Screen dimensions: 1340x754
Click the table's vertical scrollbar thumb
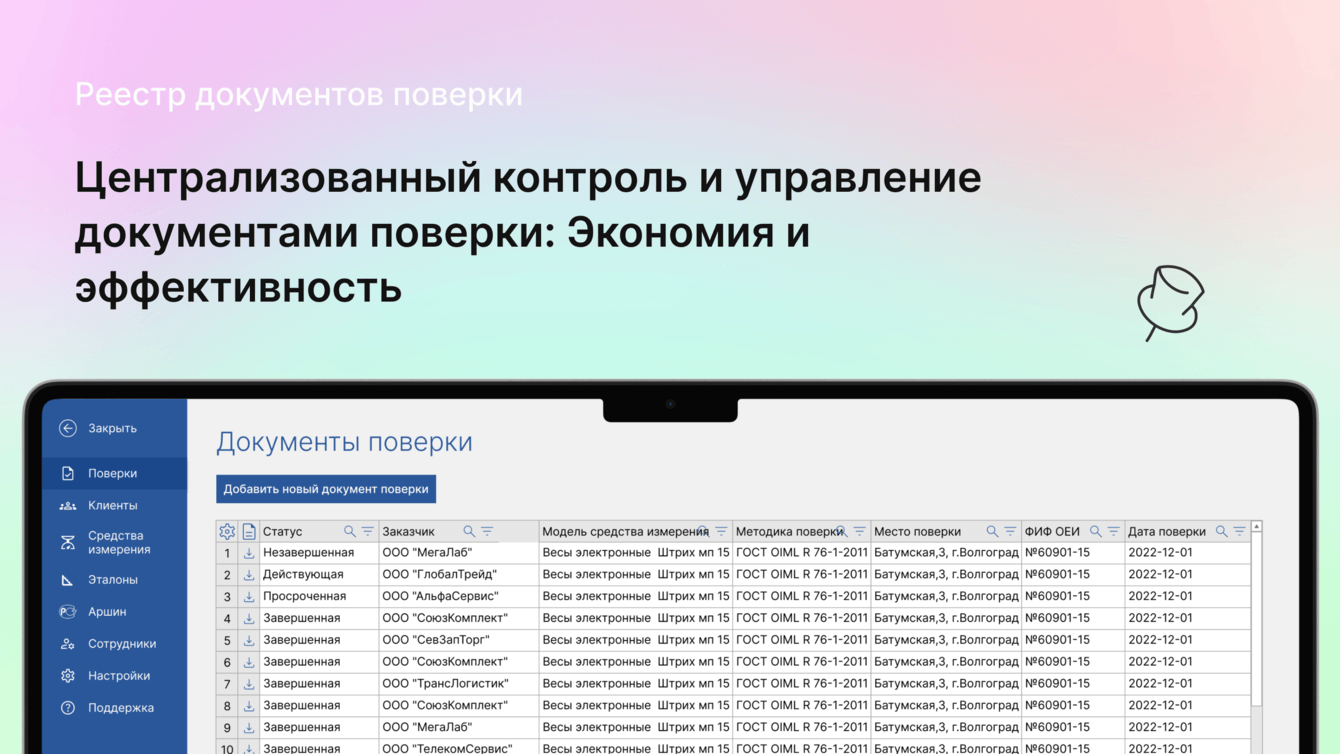[1257, 620]
